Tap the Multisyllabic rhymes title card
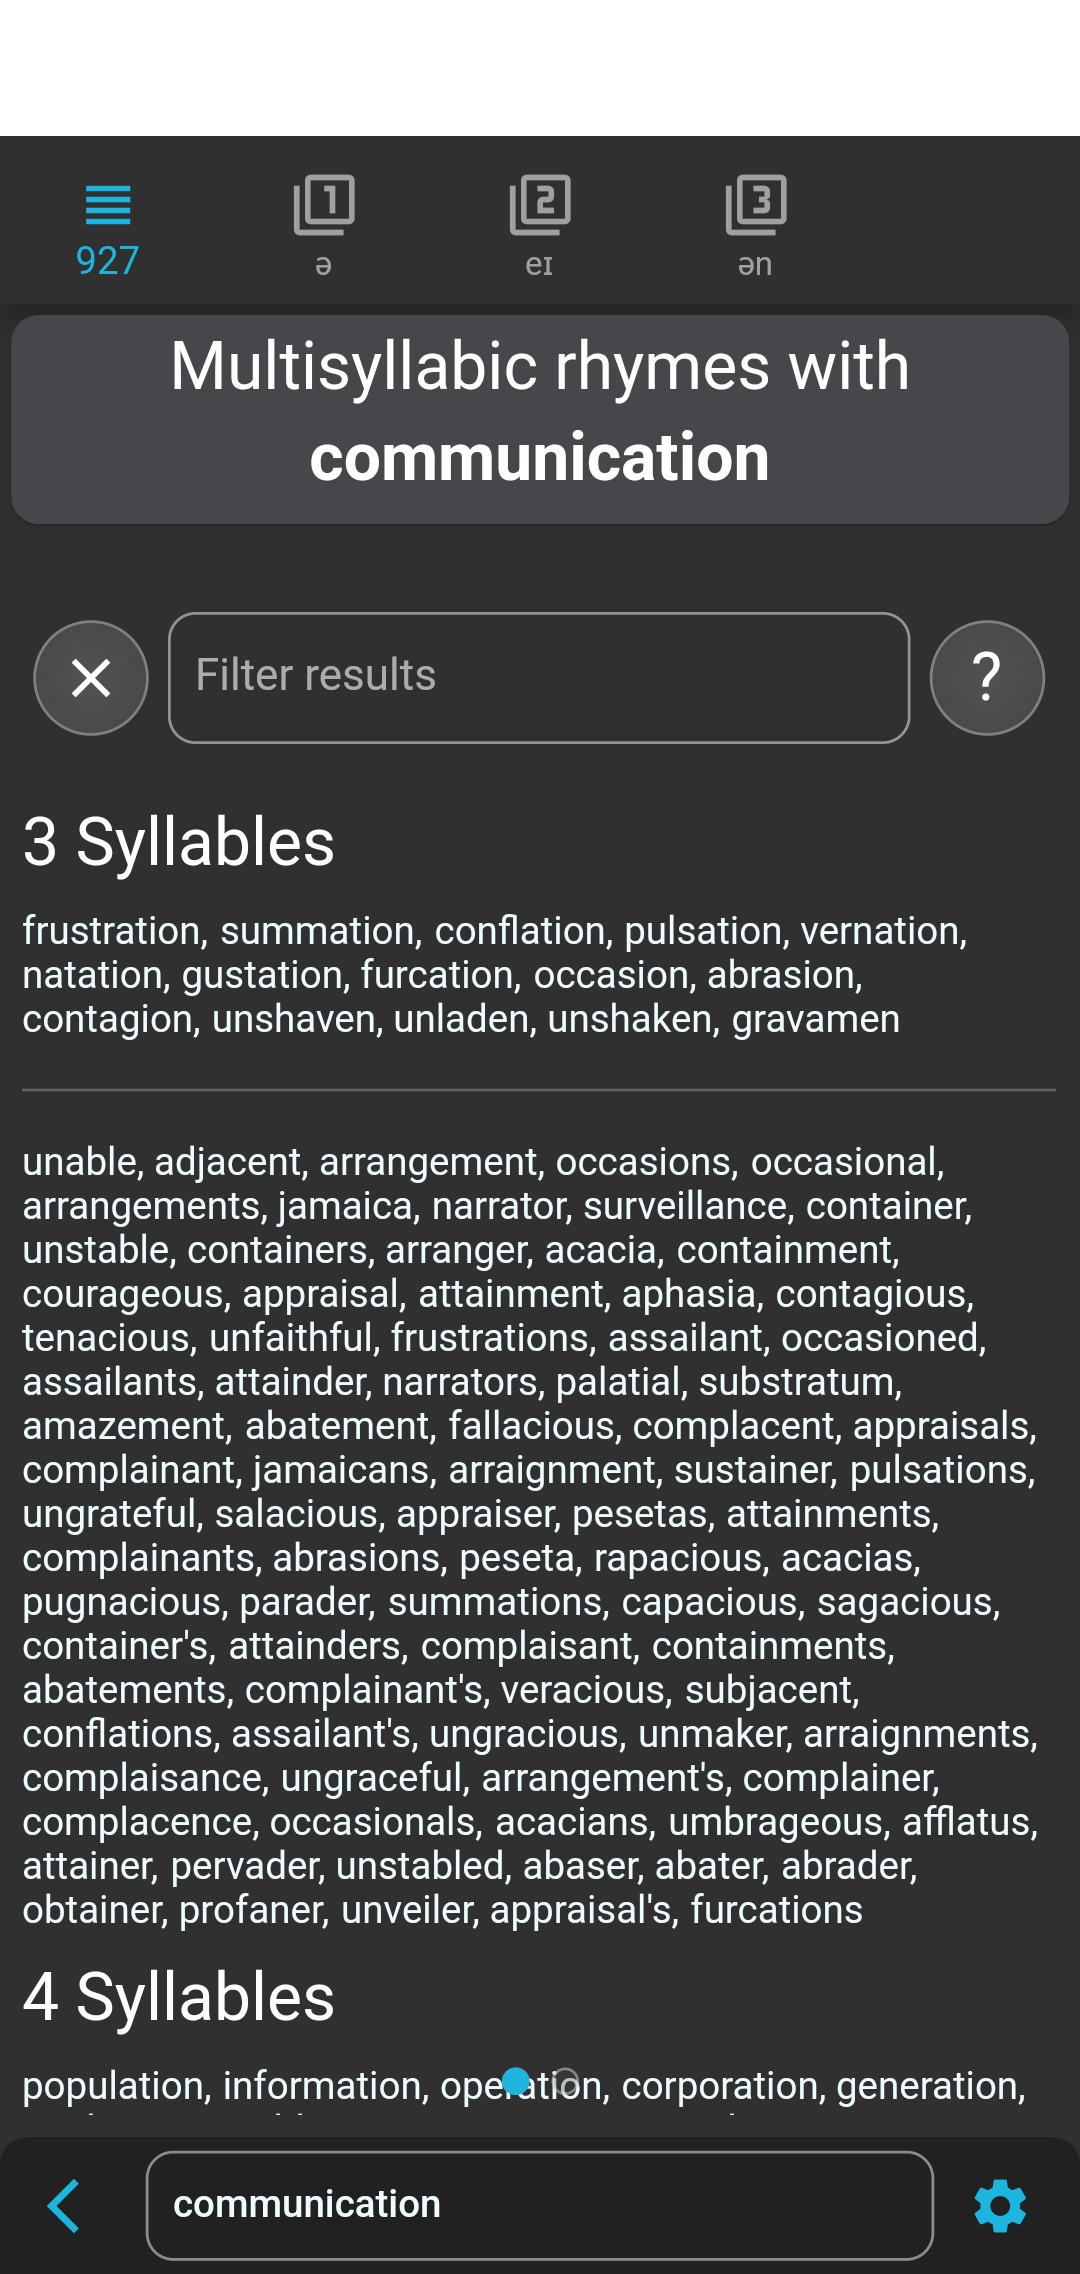1080x2274 pixels. tap(539, 412)
